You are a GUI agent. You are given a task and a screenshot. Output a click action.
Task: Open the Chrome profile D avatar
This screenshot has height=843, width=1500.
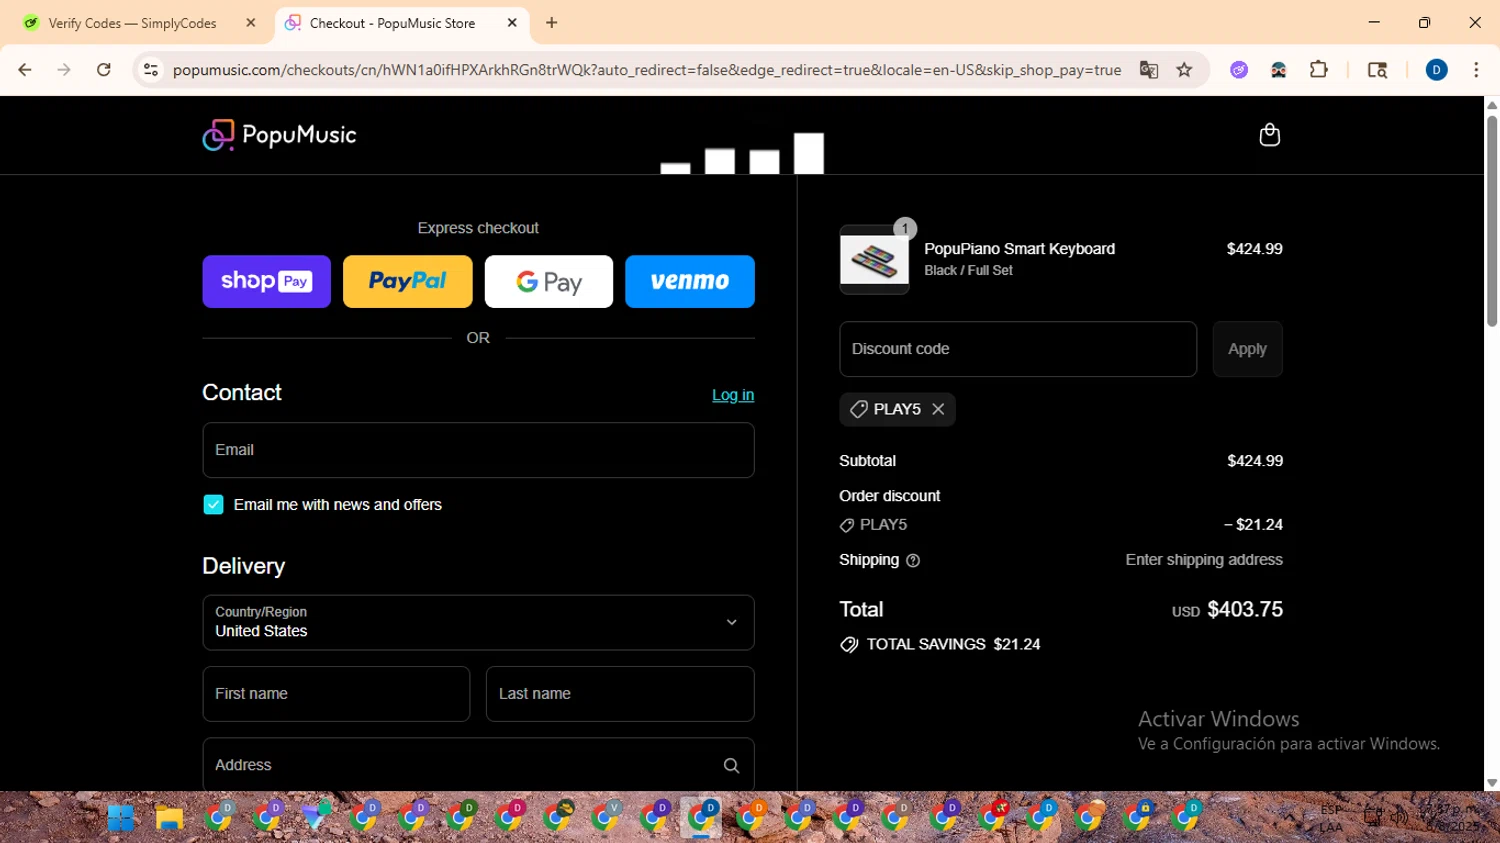(1436, 70)
